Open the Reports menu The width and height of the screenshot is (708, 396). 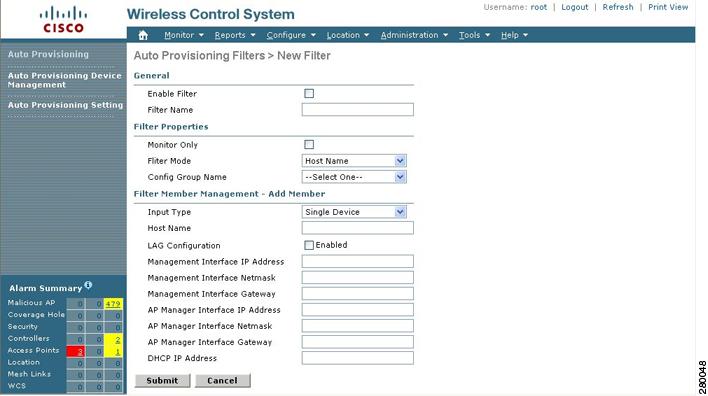point(235,35)
